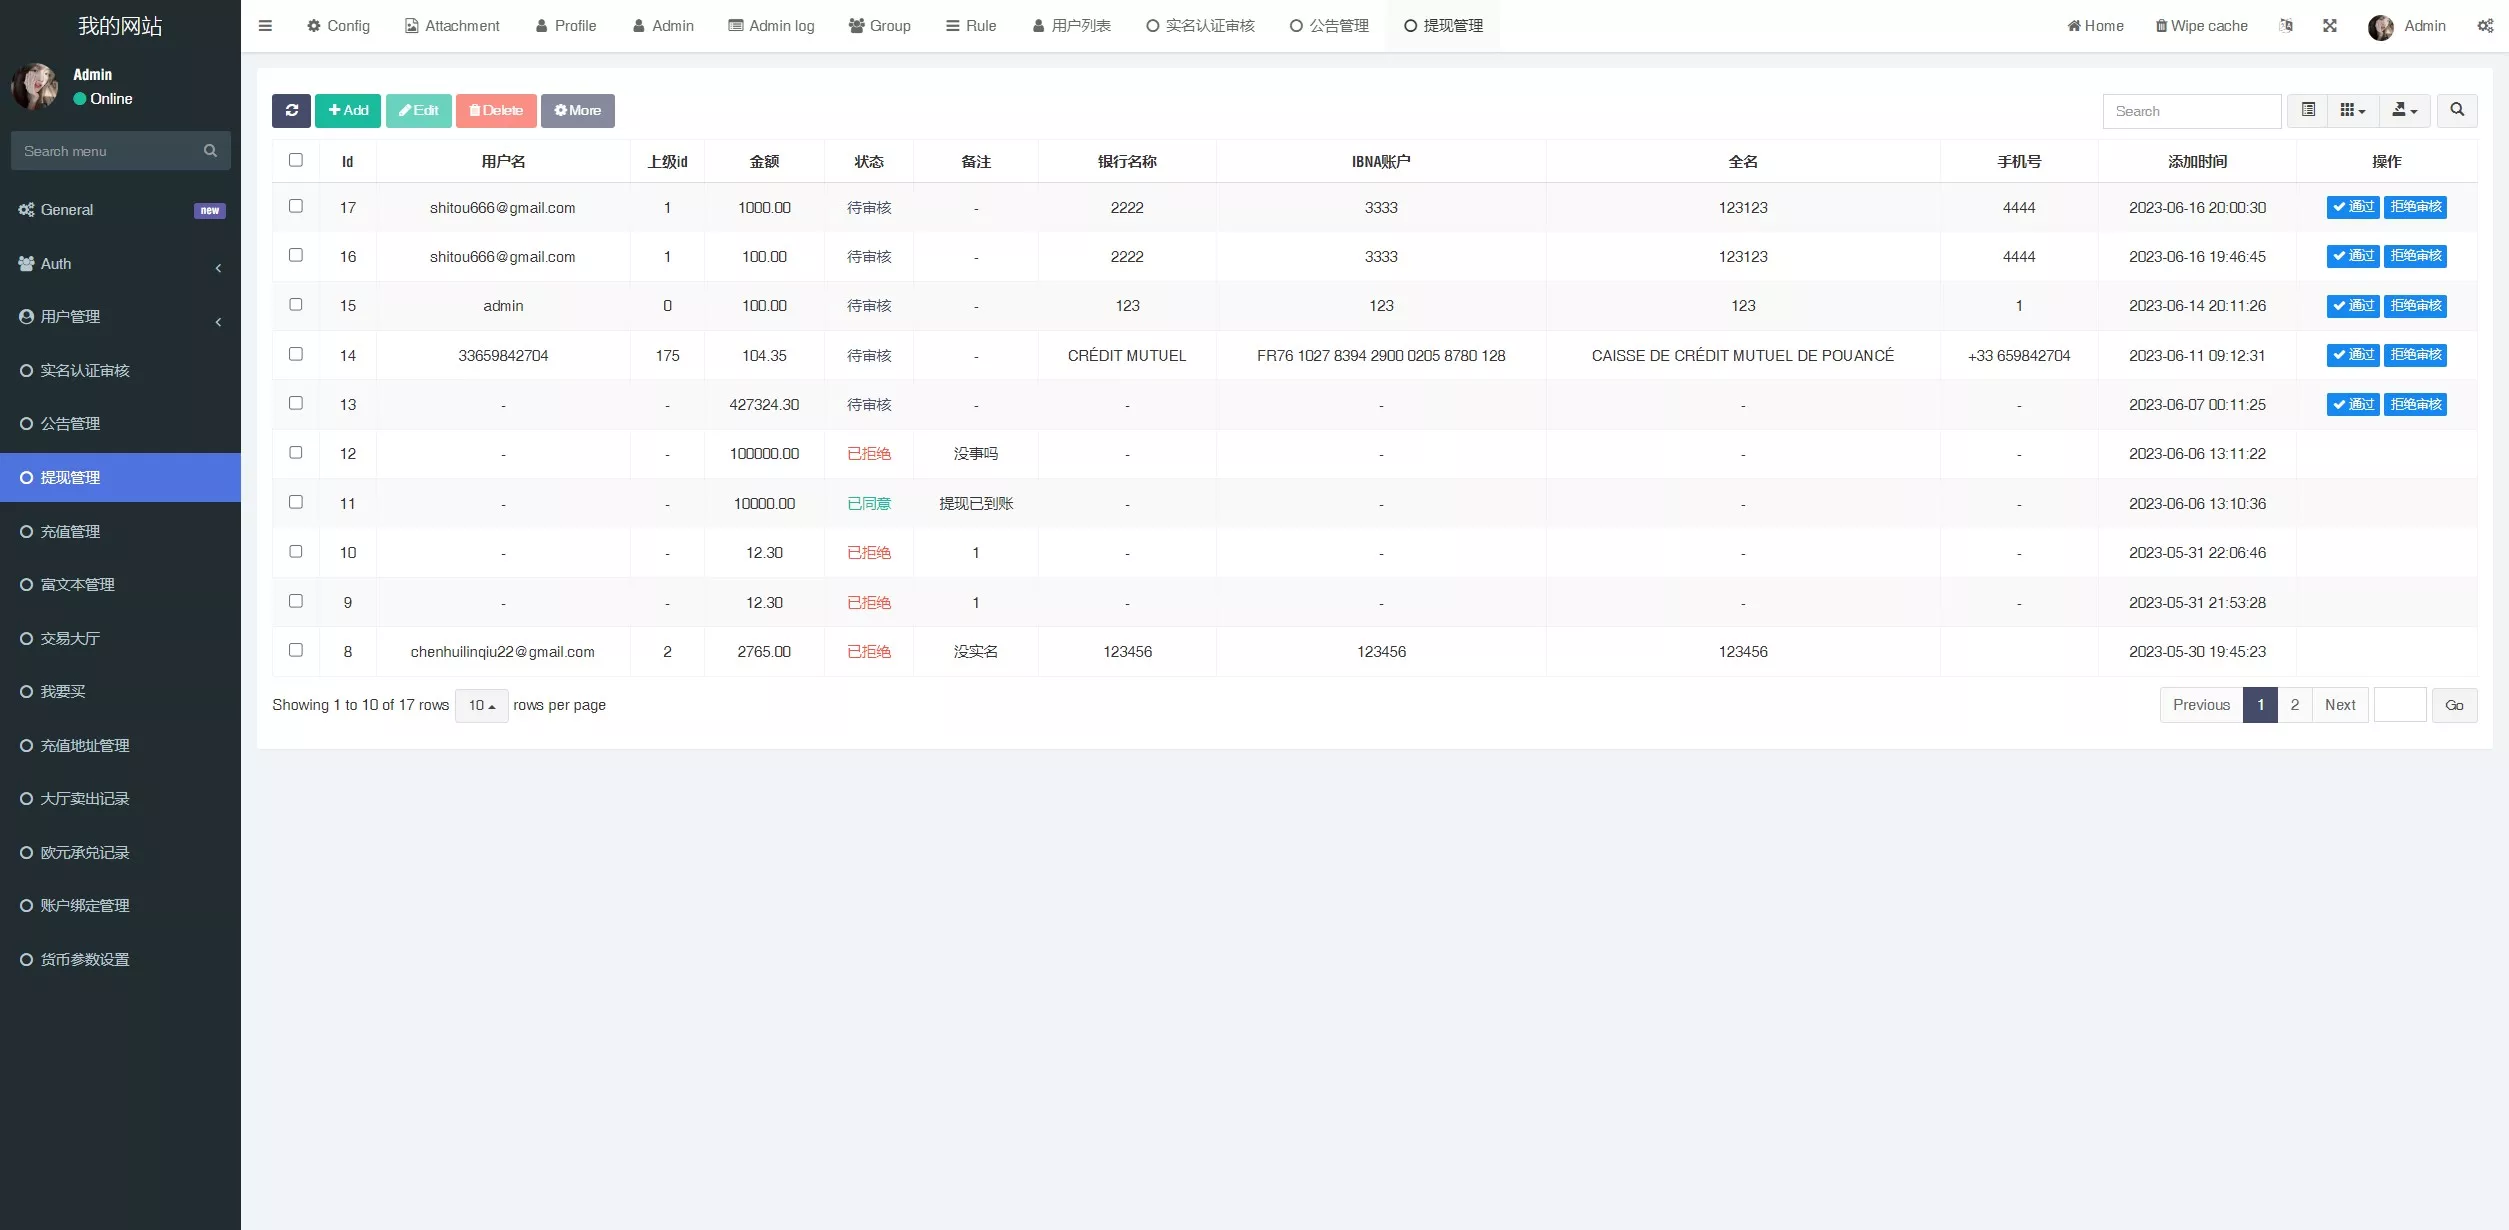This screenshot has height=1230, width=2509.
Task: Open the columns visibility dropdown
Action: tap(2352, 110)
